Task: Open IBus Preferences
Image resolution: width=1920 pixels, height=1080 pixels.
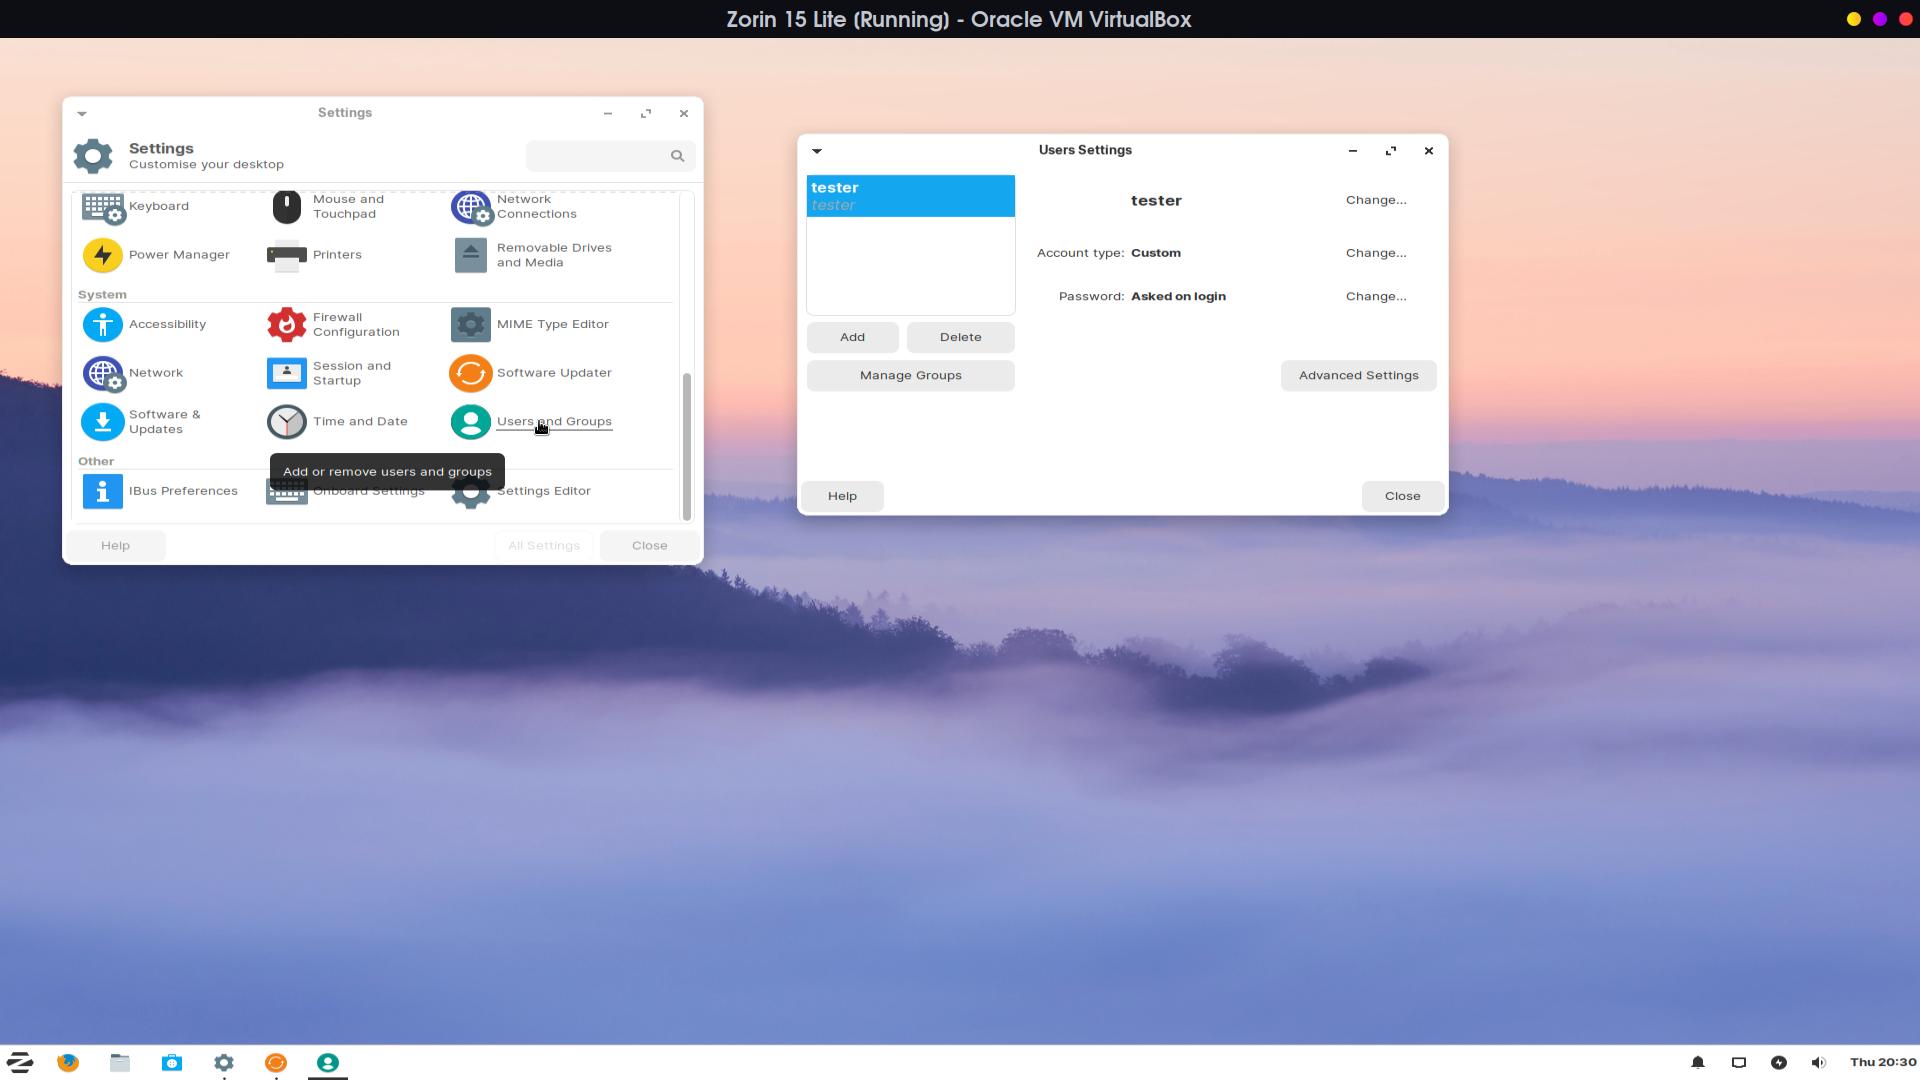Action: tap(103, 491)
